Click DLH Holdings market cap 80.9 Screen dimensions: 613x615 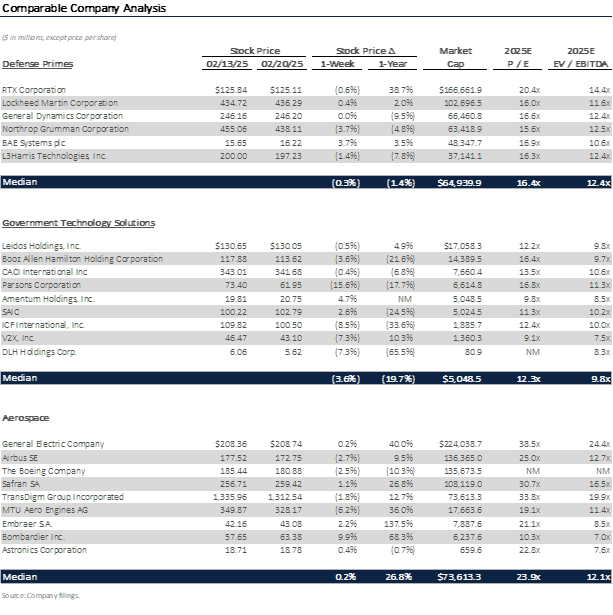tap(473, 352)
